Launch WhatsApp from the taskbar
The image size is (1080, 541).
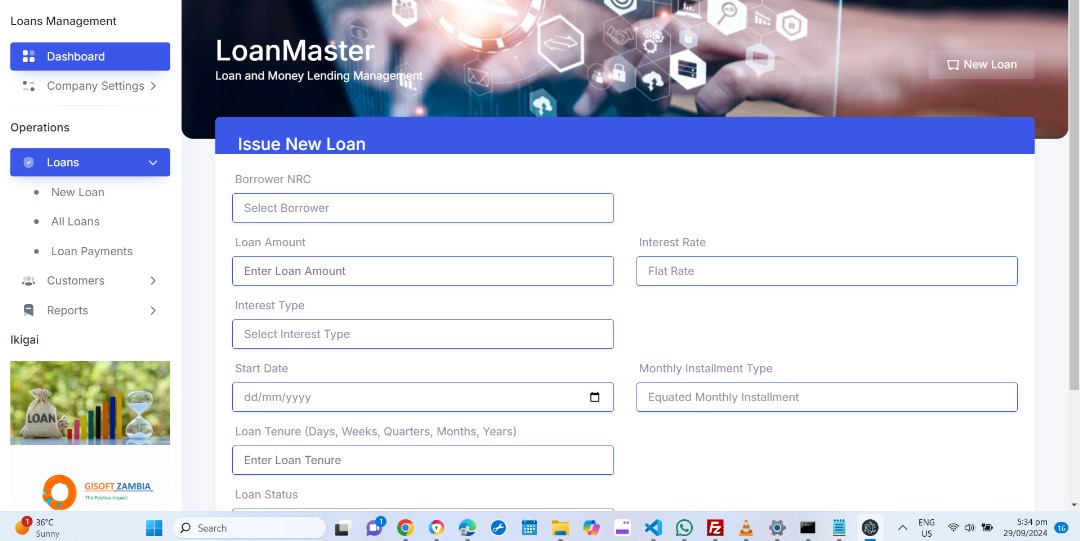[x=684, y=528]
